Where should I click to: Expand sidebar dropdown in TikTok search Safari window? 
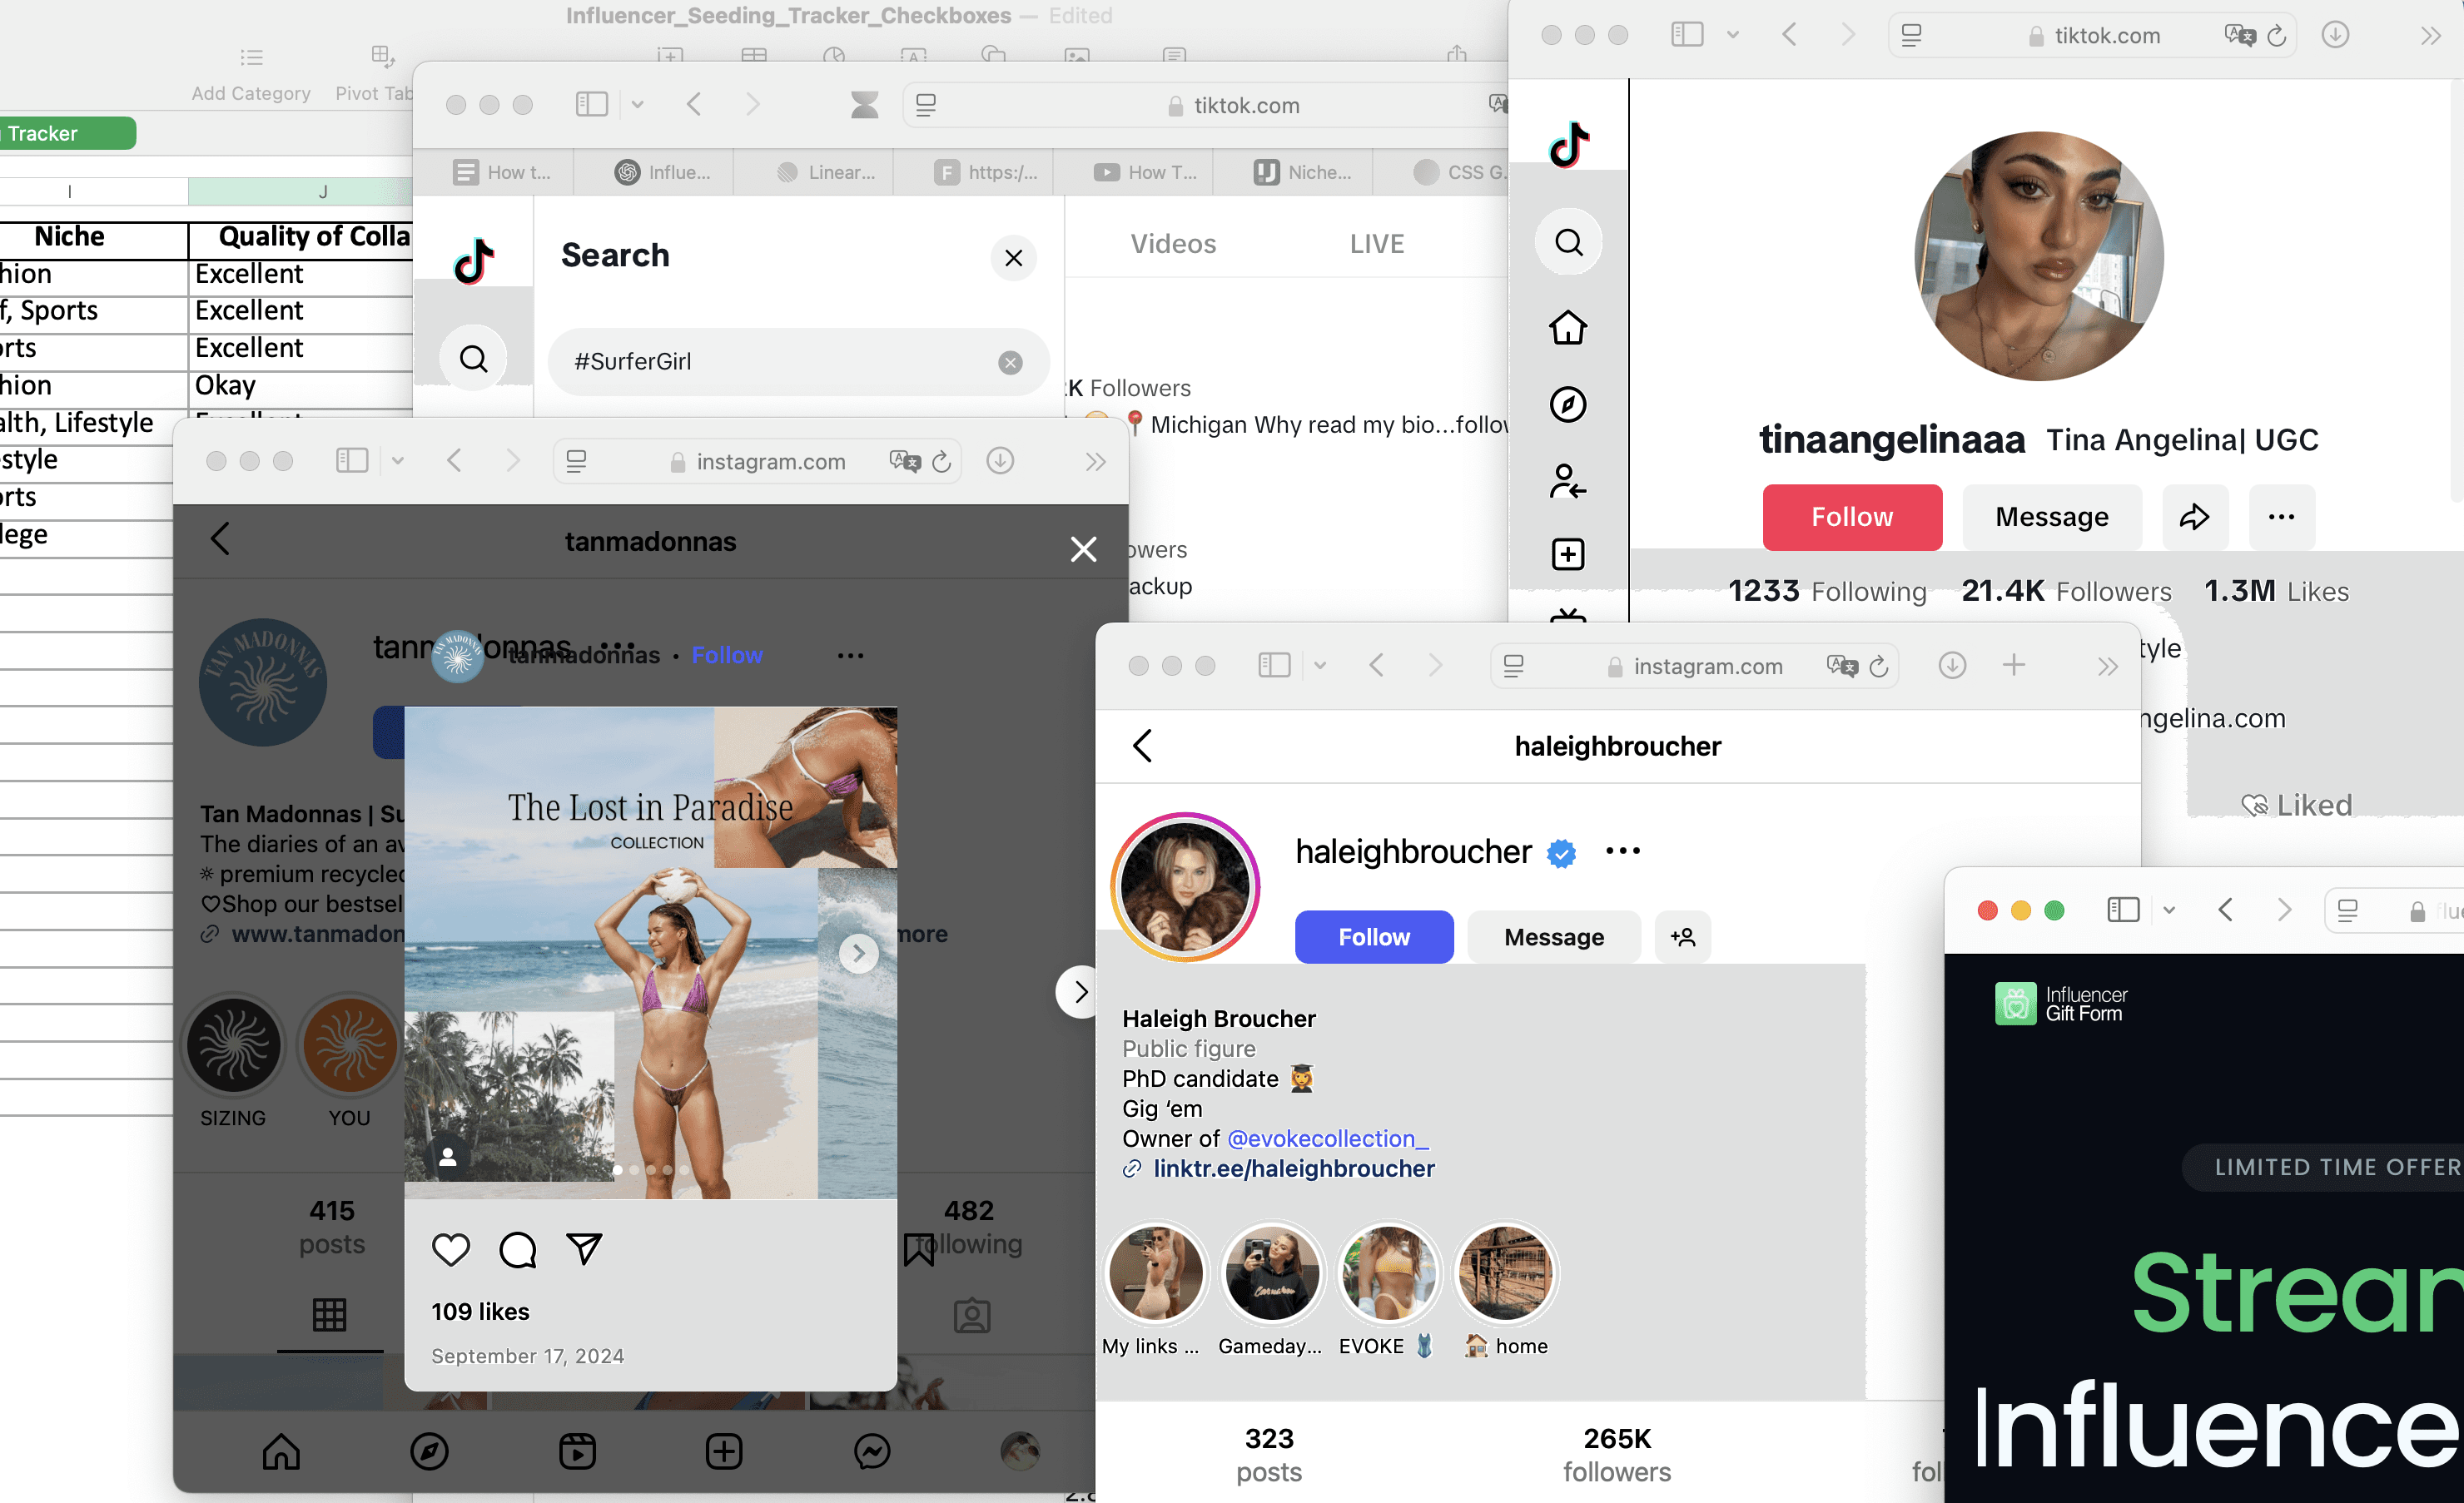coord(637,104)
